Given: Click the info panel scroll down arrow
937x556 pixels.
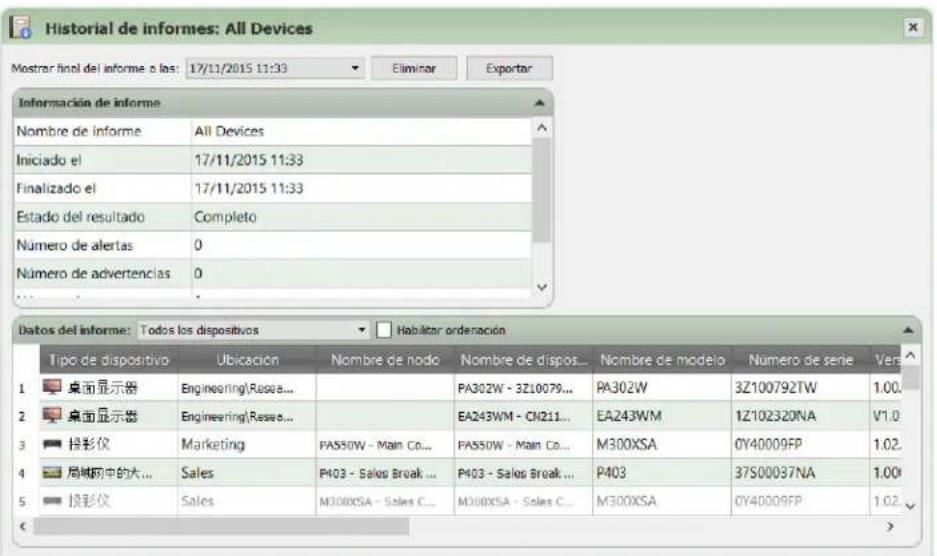Looking at the screenshot, I should click(541, 288).
